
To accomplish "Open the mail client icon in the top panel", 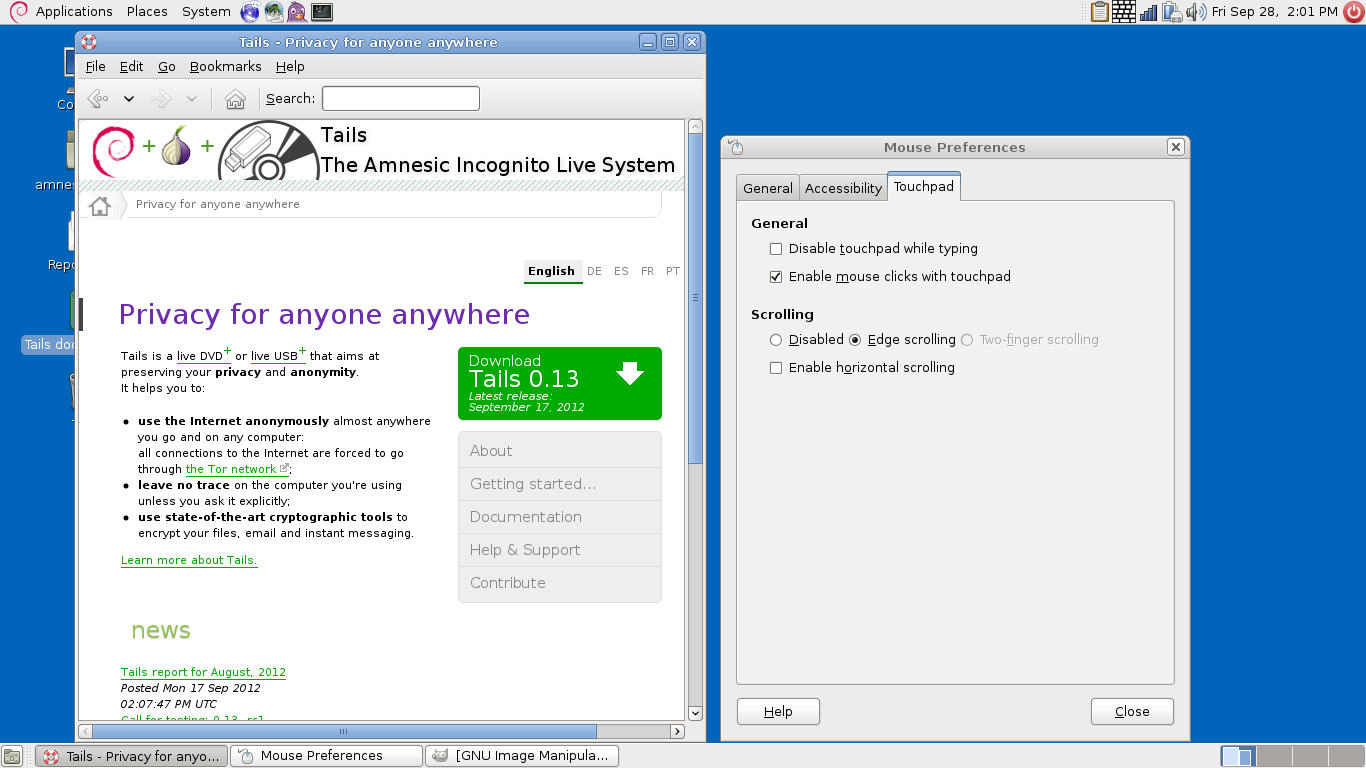I will pos(273,12).
